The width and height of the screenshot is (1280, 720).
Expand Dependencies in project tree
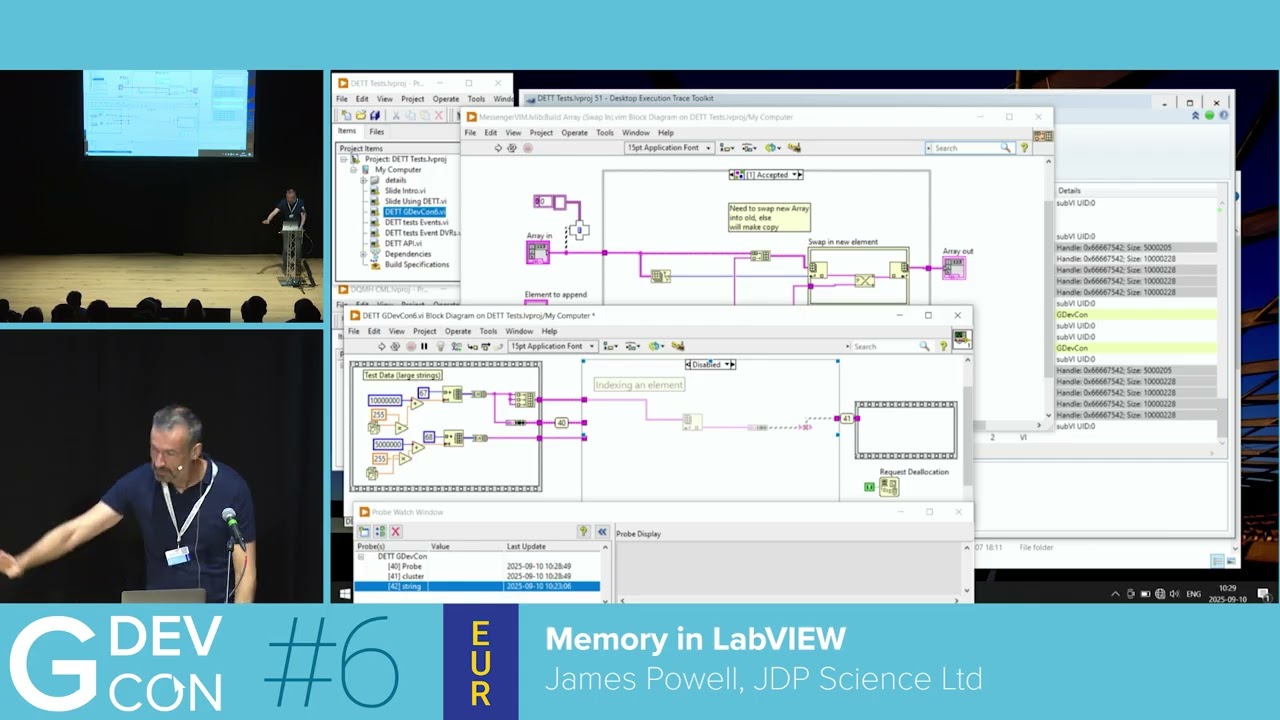coord(364,253)
